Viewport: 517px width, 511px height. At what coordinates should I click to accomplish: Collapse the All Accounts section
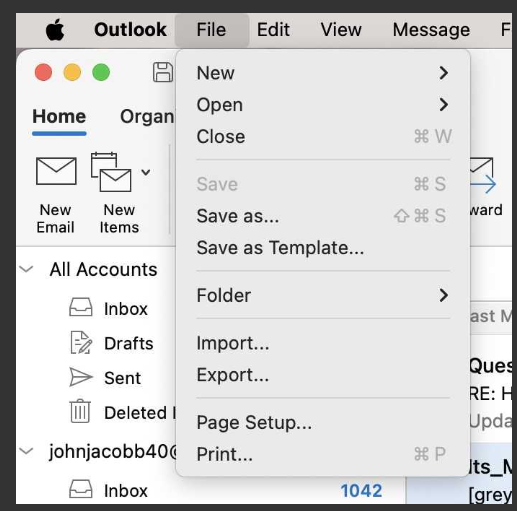tap(26, 269)
